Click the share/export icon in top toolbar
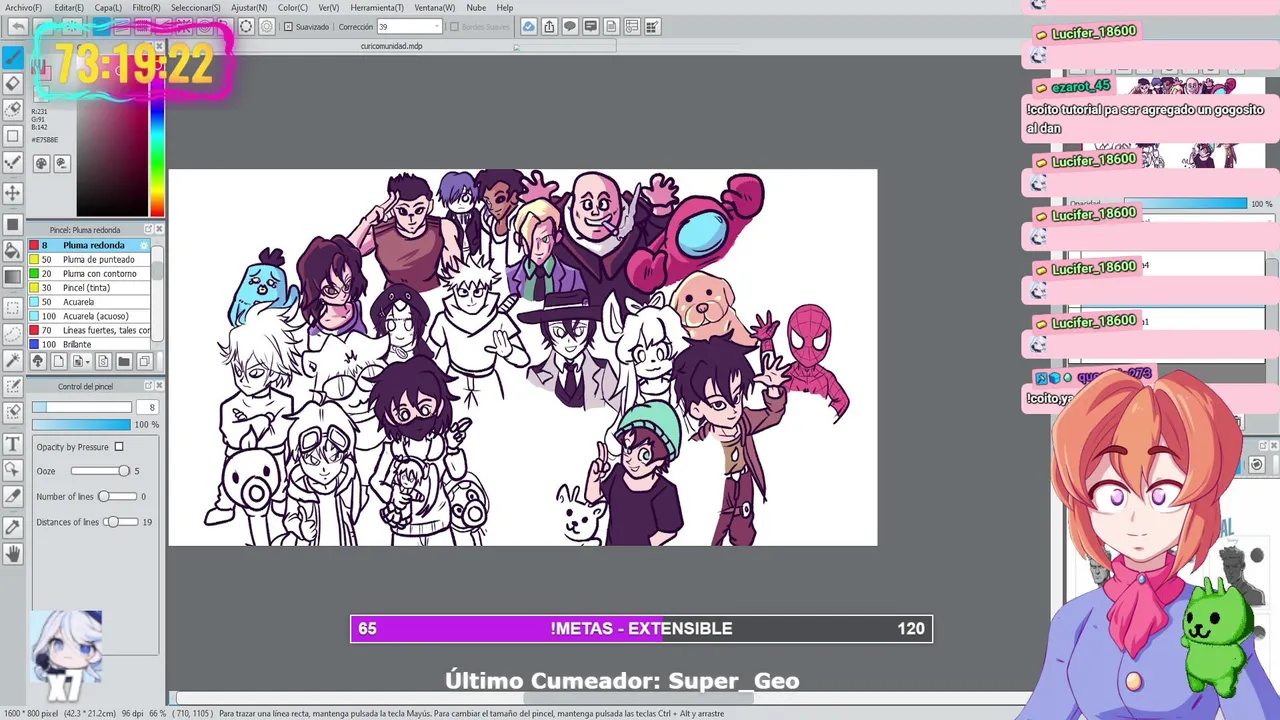 click(549, 26)
